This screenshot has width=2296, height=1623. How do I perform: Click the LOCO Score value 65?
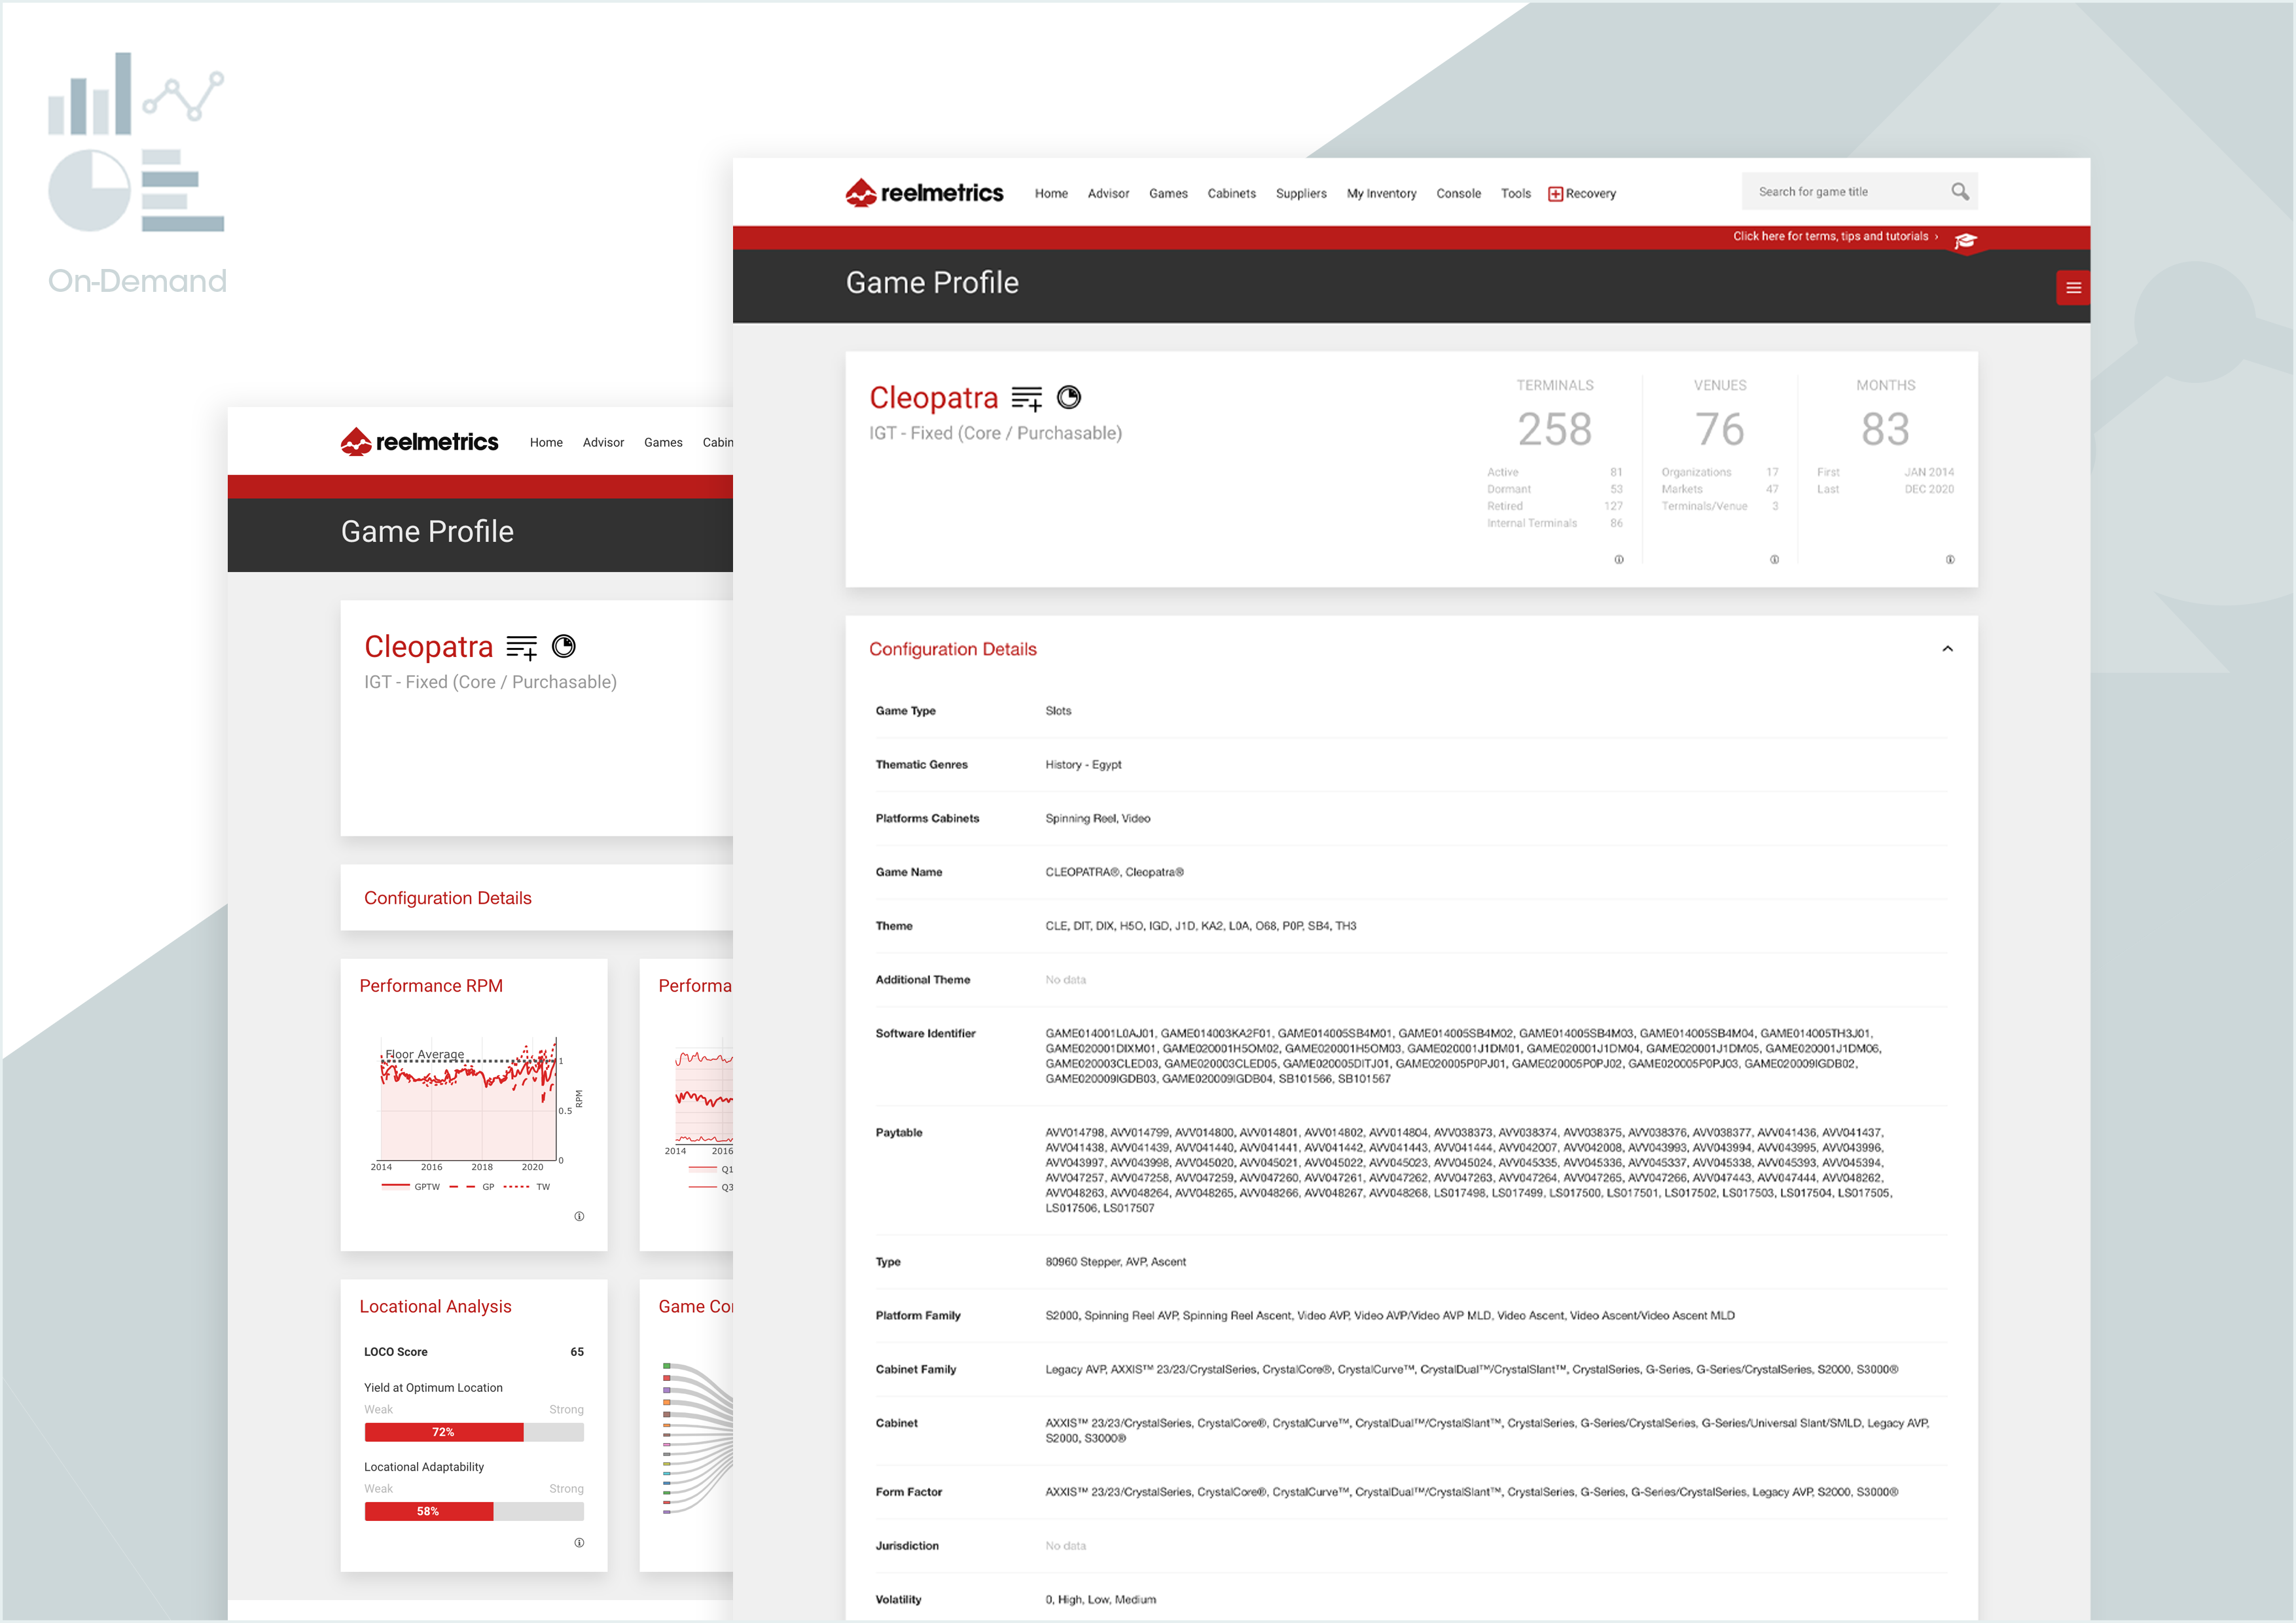click(577, 1352)
